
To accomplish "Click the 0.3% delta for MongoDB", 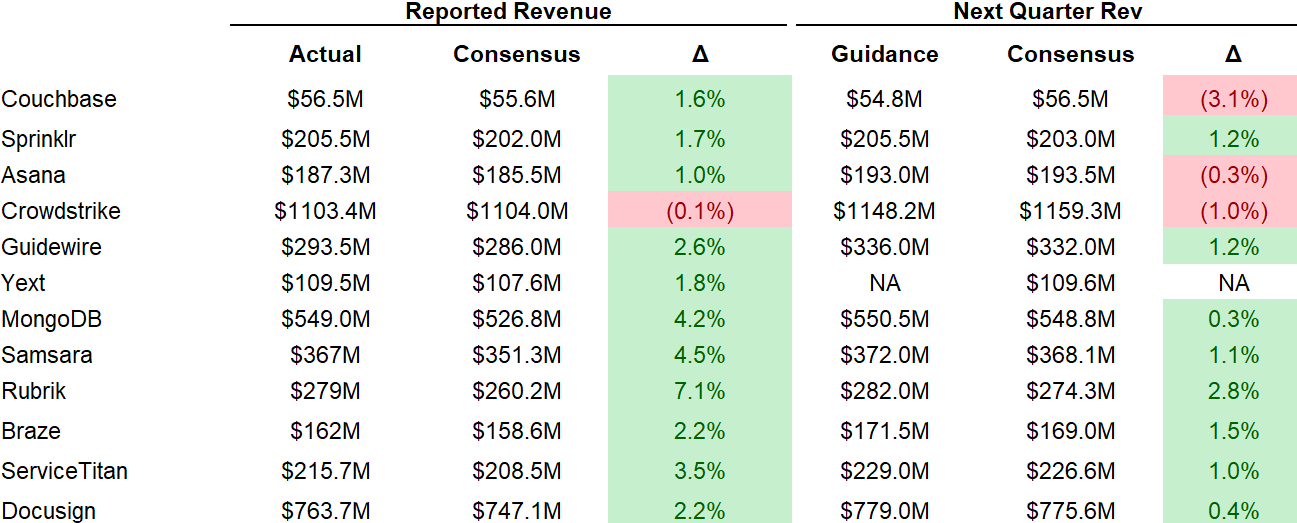I will click(1229, 319).
